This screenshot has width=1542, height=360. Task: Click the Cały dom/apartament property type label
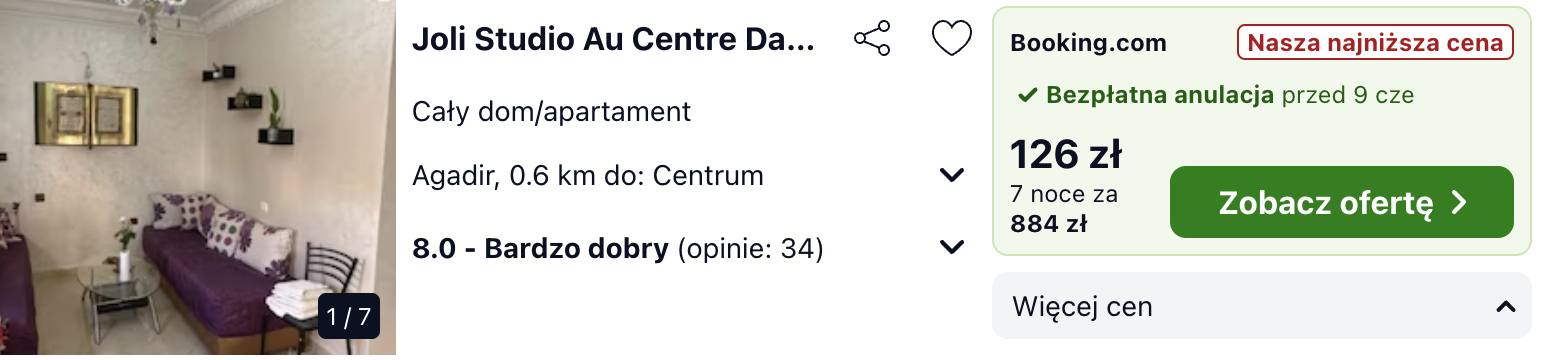point(551,111)
